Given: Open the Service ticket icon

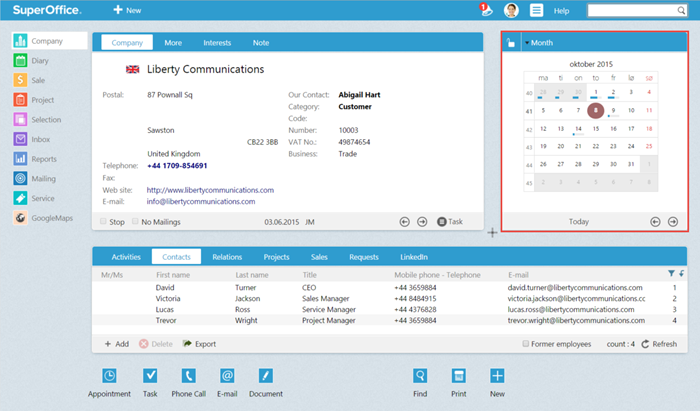Looking at the screenshot, I should pyautogui.click(x=20, y=198).
